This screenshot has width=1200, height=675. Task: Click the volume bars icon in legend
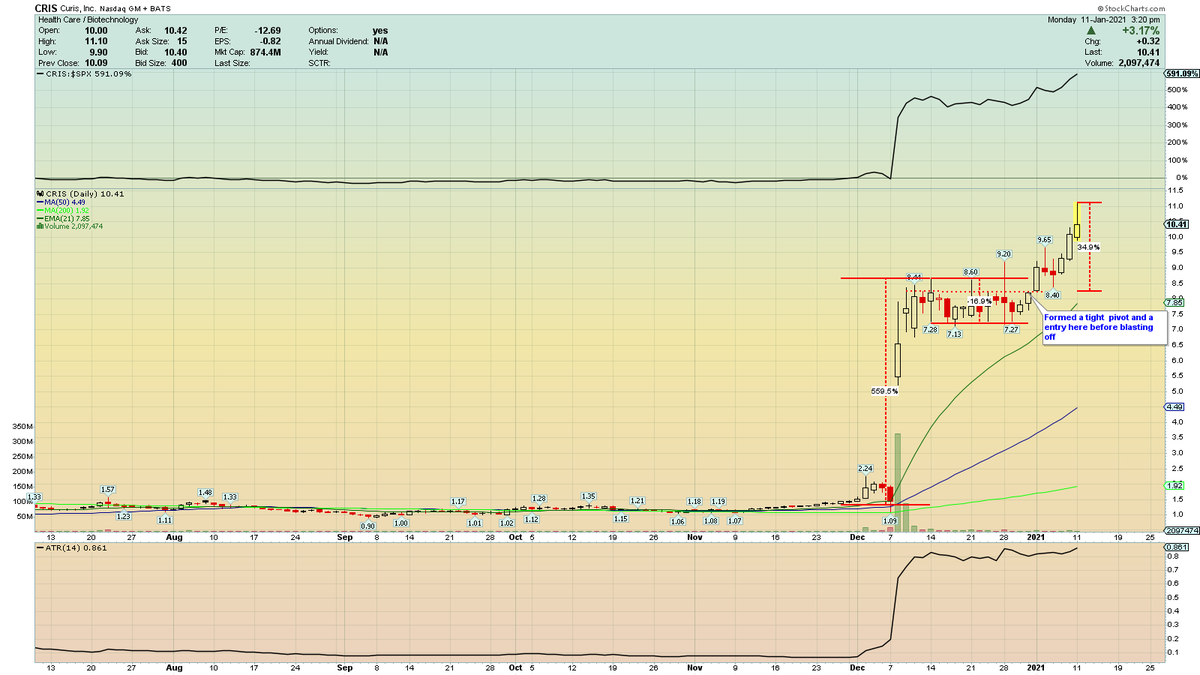click(38, 226)
